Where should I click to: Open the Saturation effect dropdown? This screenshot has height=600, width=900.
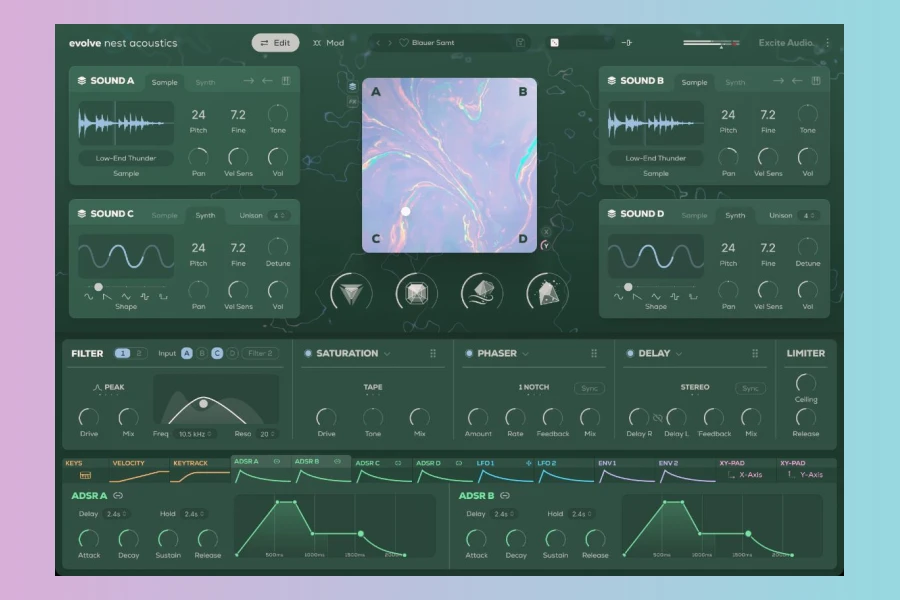387,354
